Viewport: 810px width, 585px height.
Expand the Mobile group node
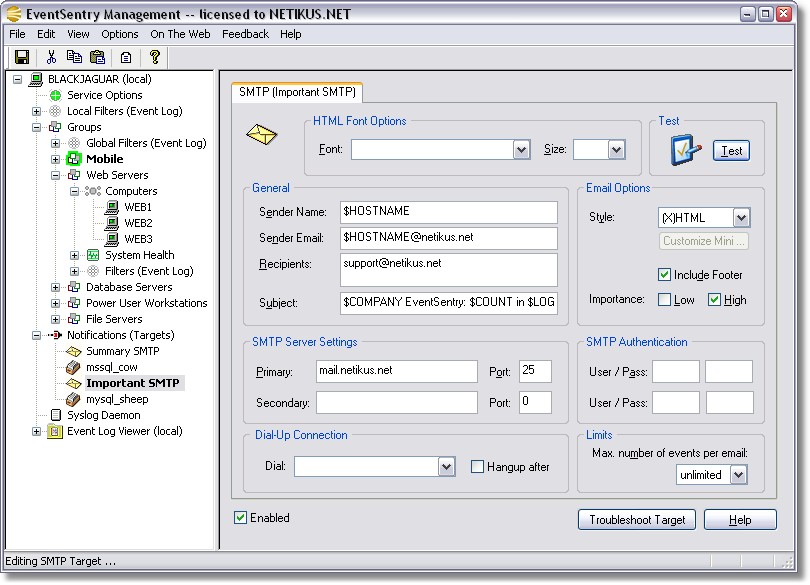pos(55,159)
